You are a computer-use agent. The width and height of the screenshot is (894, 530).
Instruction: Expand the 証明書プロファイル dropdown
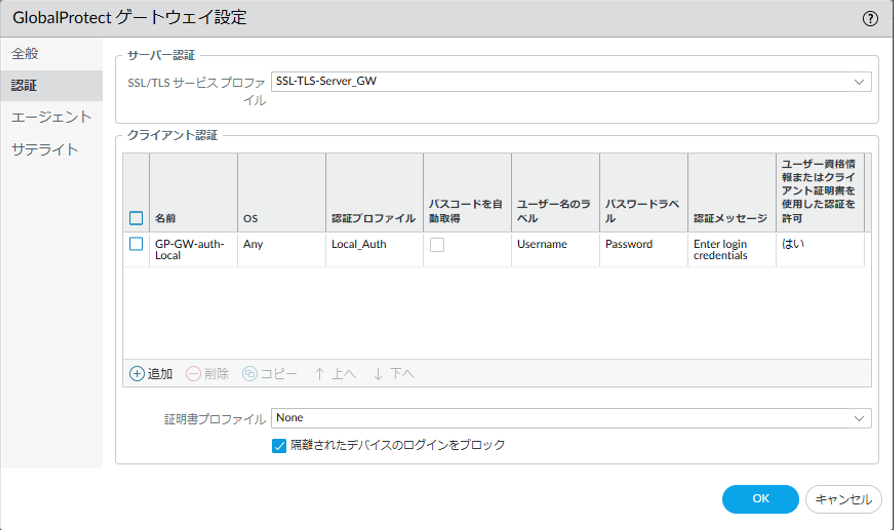[x=859, y=418]
